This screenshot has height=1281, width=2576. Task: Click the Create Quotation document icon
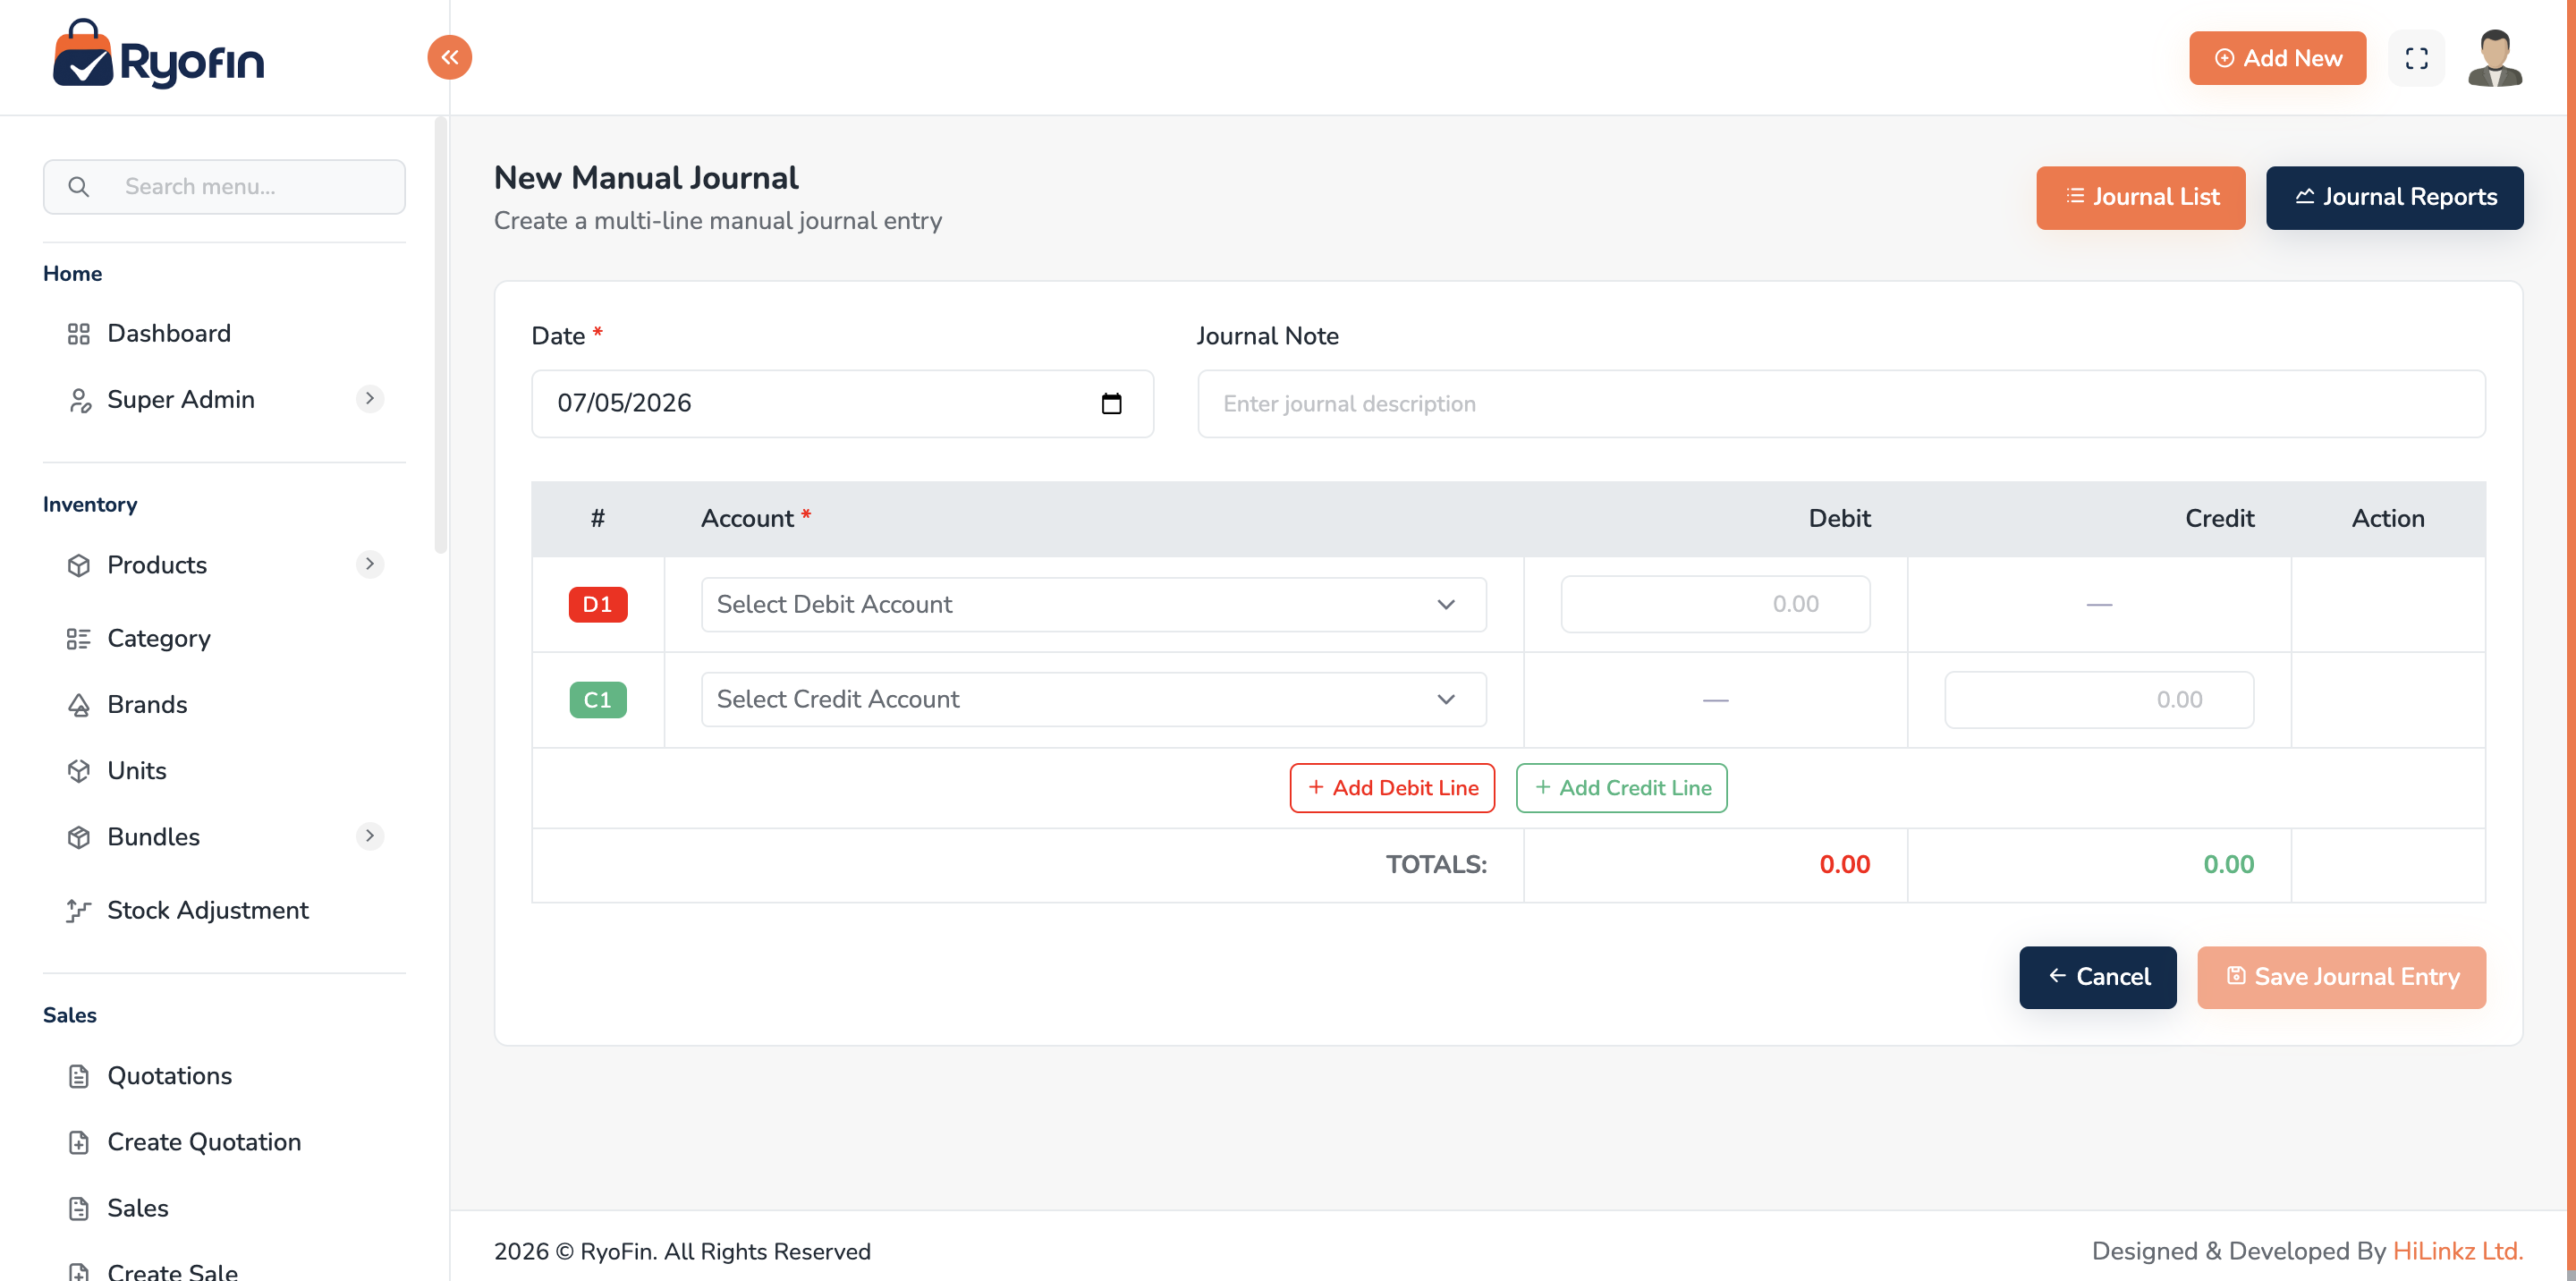tap(78, 1142)
